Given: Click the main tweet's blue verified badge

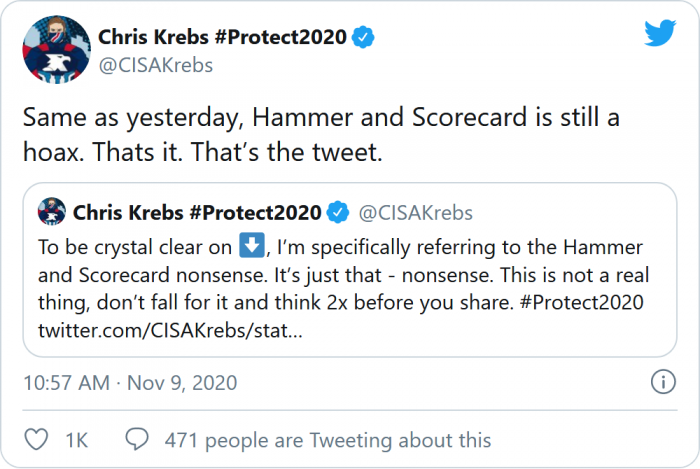Looking at the screenshot, I should point(366,38).
